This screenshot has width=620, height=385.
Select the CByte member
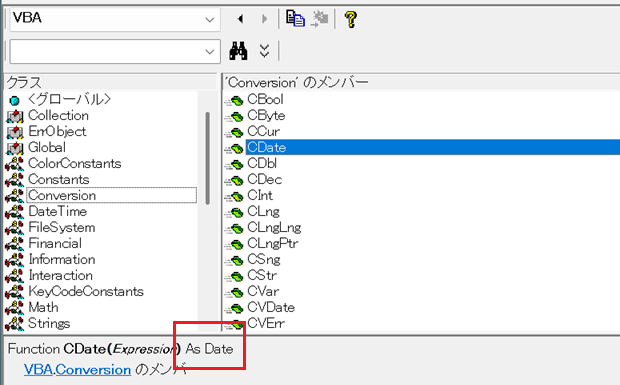[266, 115]
